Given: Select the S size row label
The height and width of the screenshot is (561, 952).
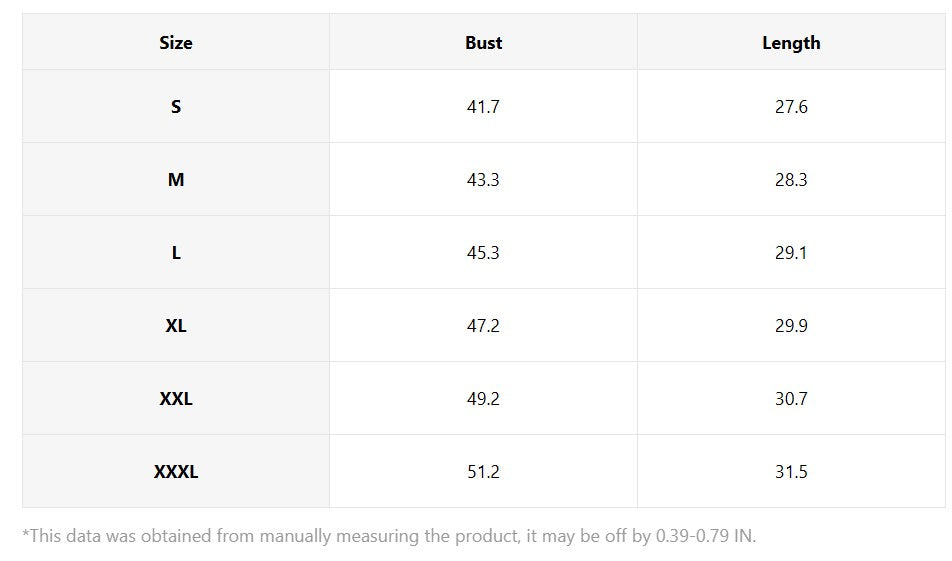Looking at the screenshot, I should (176, 107).
